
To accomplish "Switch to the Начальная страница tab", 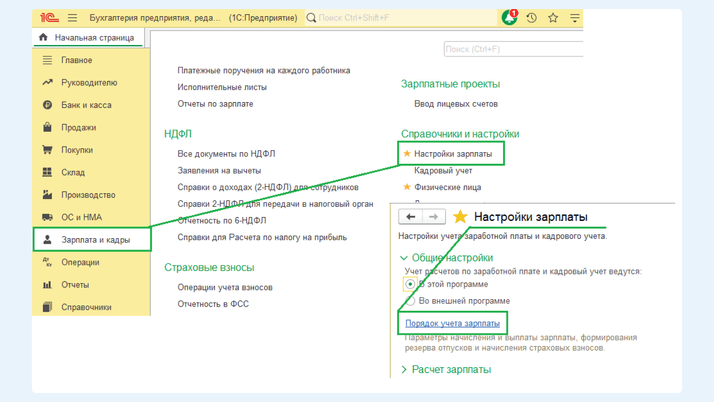I will tap(88, 37).
